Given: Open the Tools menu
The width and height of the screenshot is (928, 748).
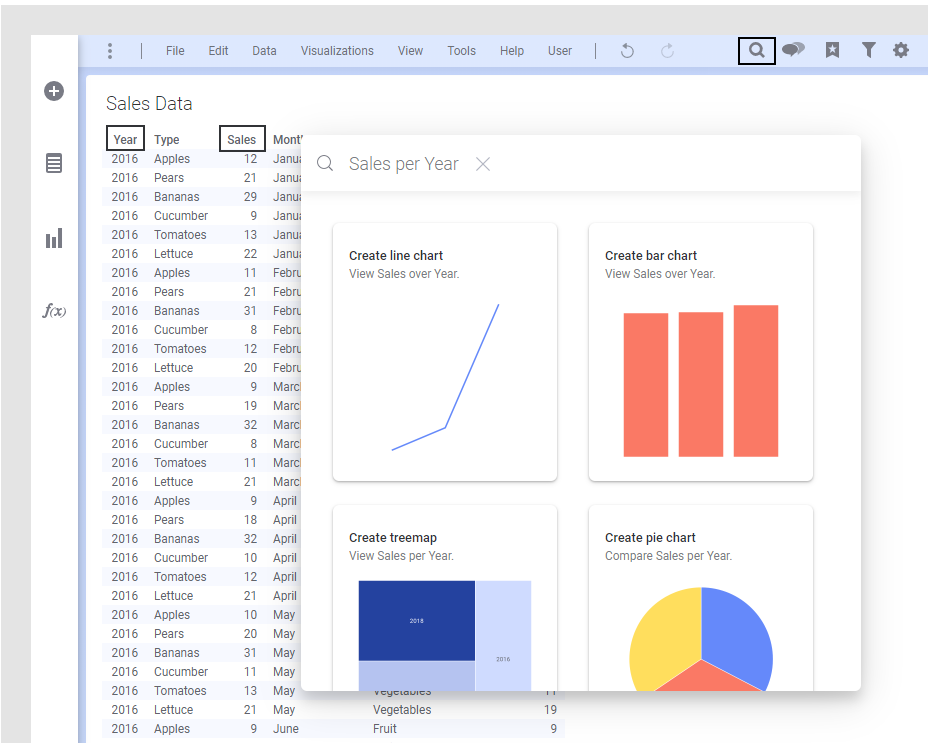Looking at the screenshot, I should (x=461, y=51).
